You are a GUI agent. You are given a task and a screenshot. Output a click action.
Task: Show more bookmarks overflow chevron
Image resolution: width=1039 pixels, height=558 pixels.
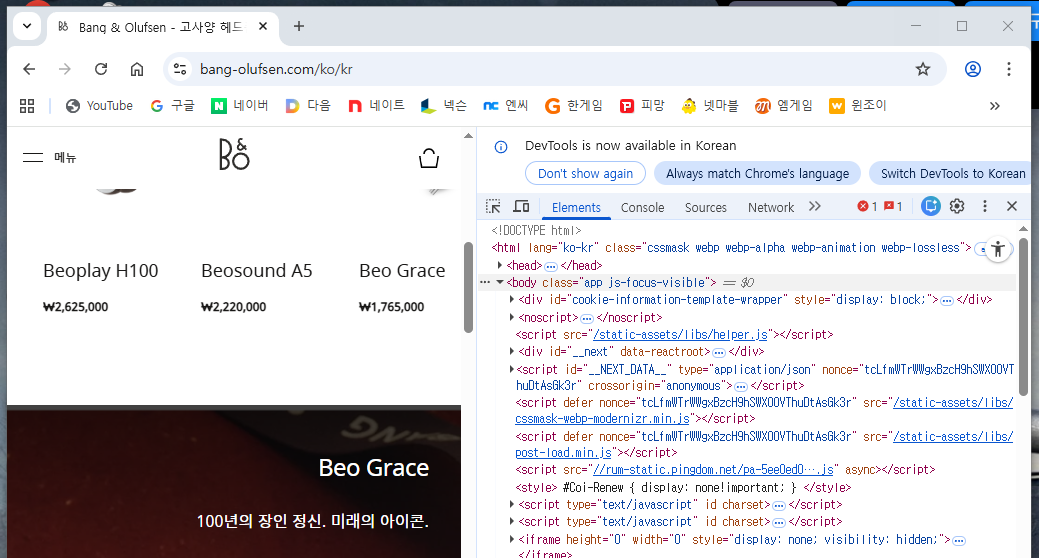click(x=995, y=106)
